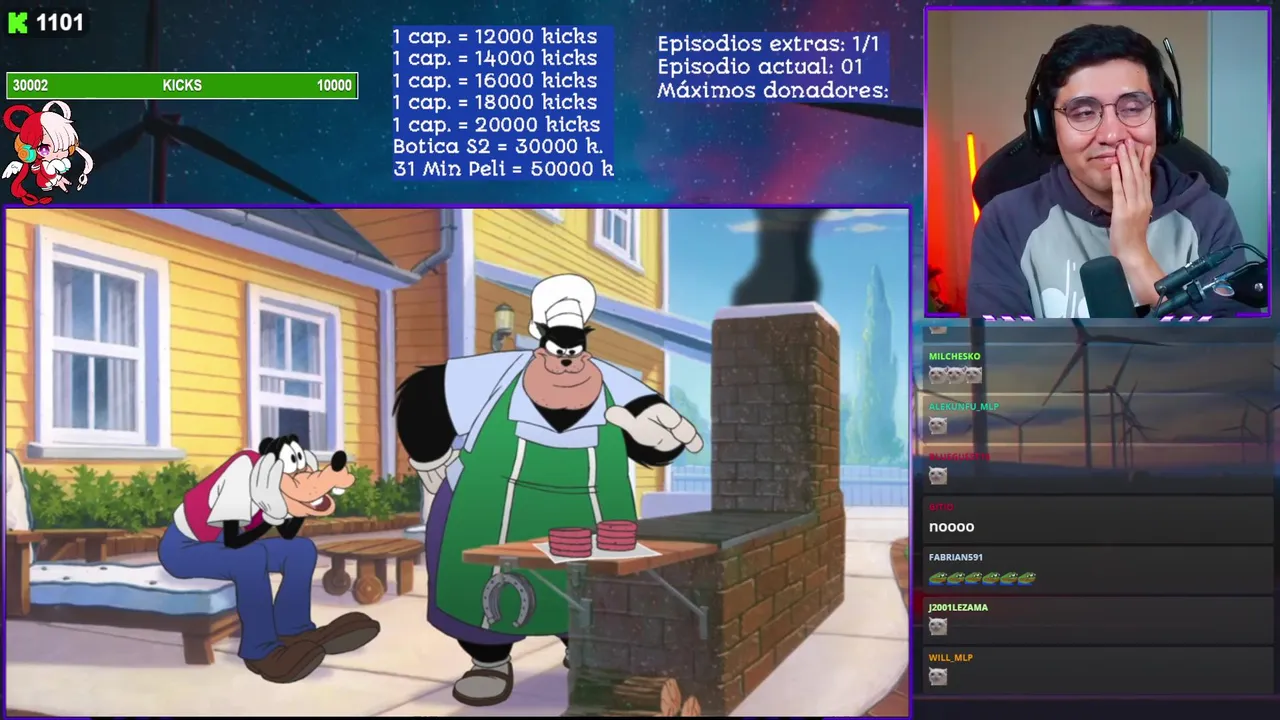Image resolution: width=1280 pixels, height=720 pixels.
Task: Click the 'noooo' chat message
Action: (x=951, y=527)
